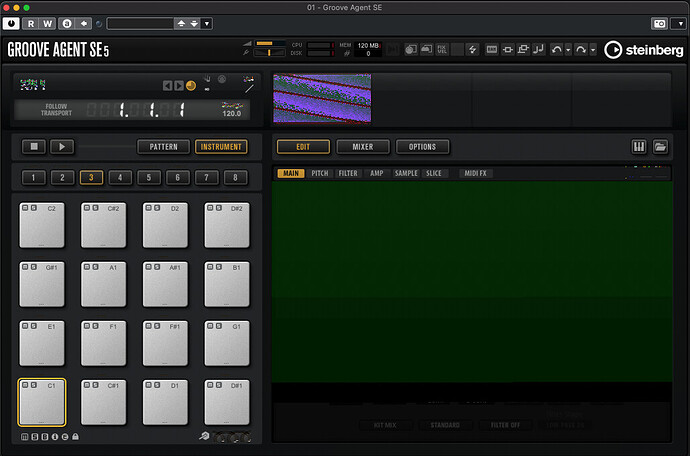
Task: Click the stop playback button
Action: coord(34,147)
